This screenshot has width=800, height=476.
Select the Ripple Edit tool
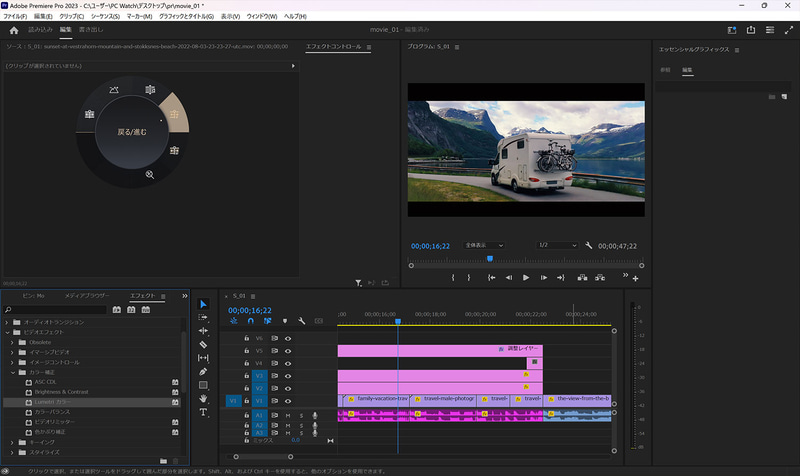pyautogui.click(x=204, y=330)
